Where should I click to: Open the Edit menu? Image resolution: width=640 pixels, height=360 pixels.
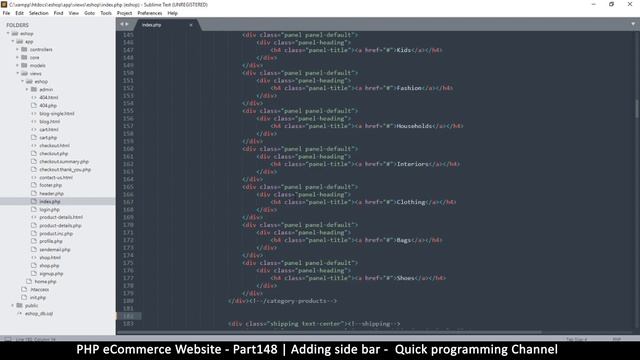point(19,13)
